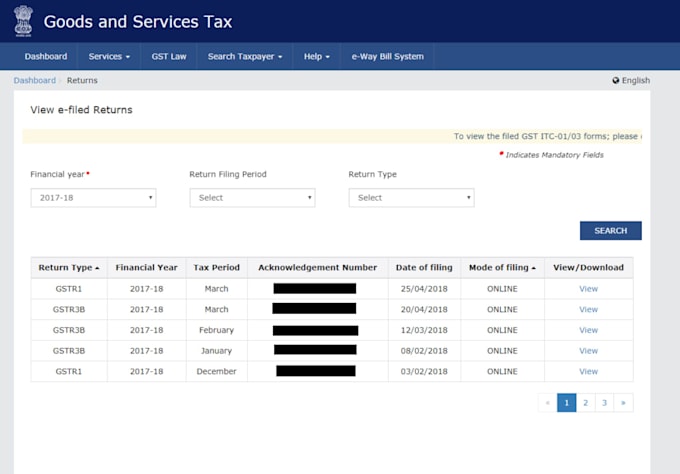Click the current page 1 button
Image resolution: width=680 pixels, height=474 pixels.
pos(566,403)
